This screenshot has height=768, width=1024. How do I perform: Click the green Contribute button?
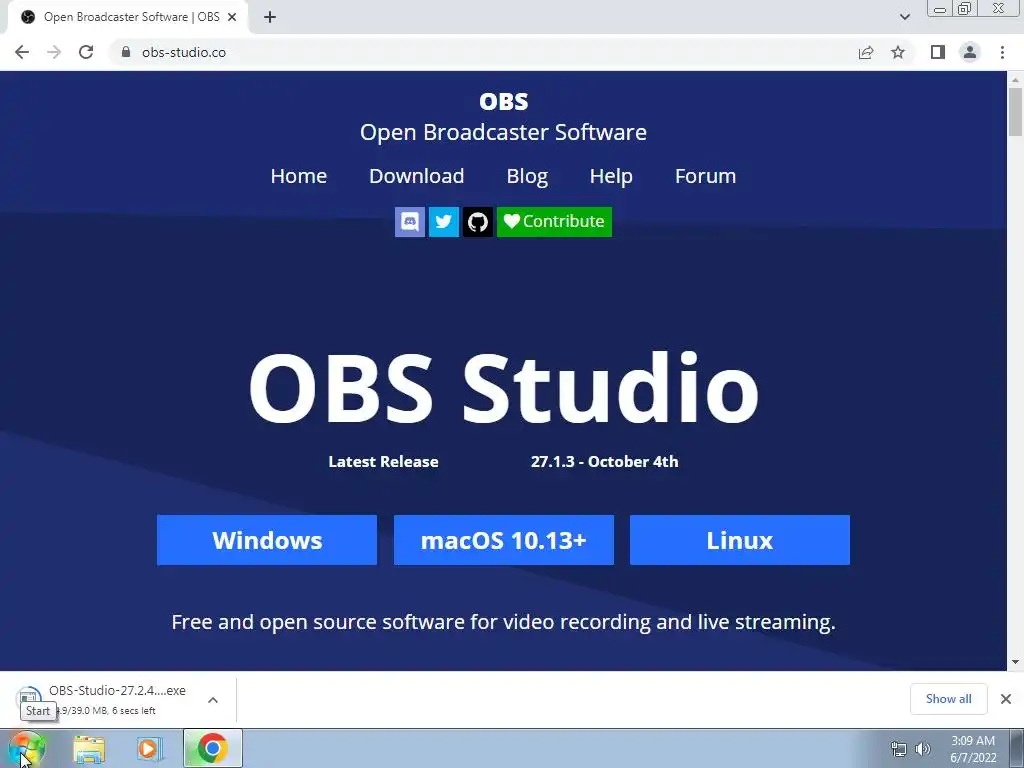point(554,222)
